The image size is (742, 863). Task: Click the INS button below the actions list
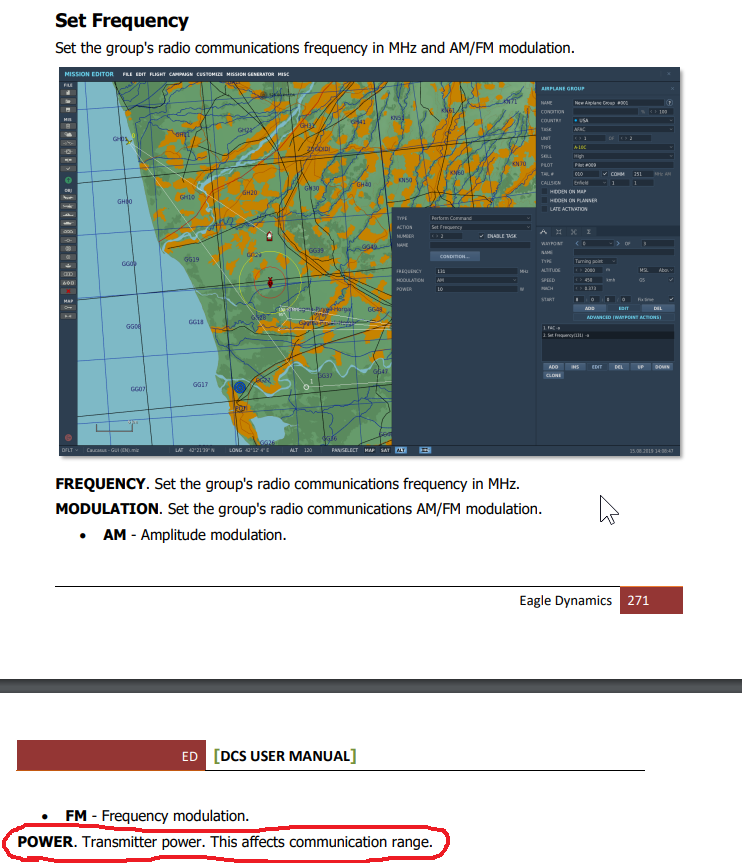click(575, 367)
